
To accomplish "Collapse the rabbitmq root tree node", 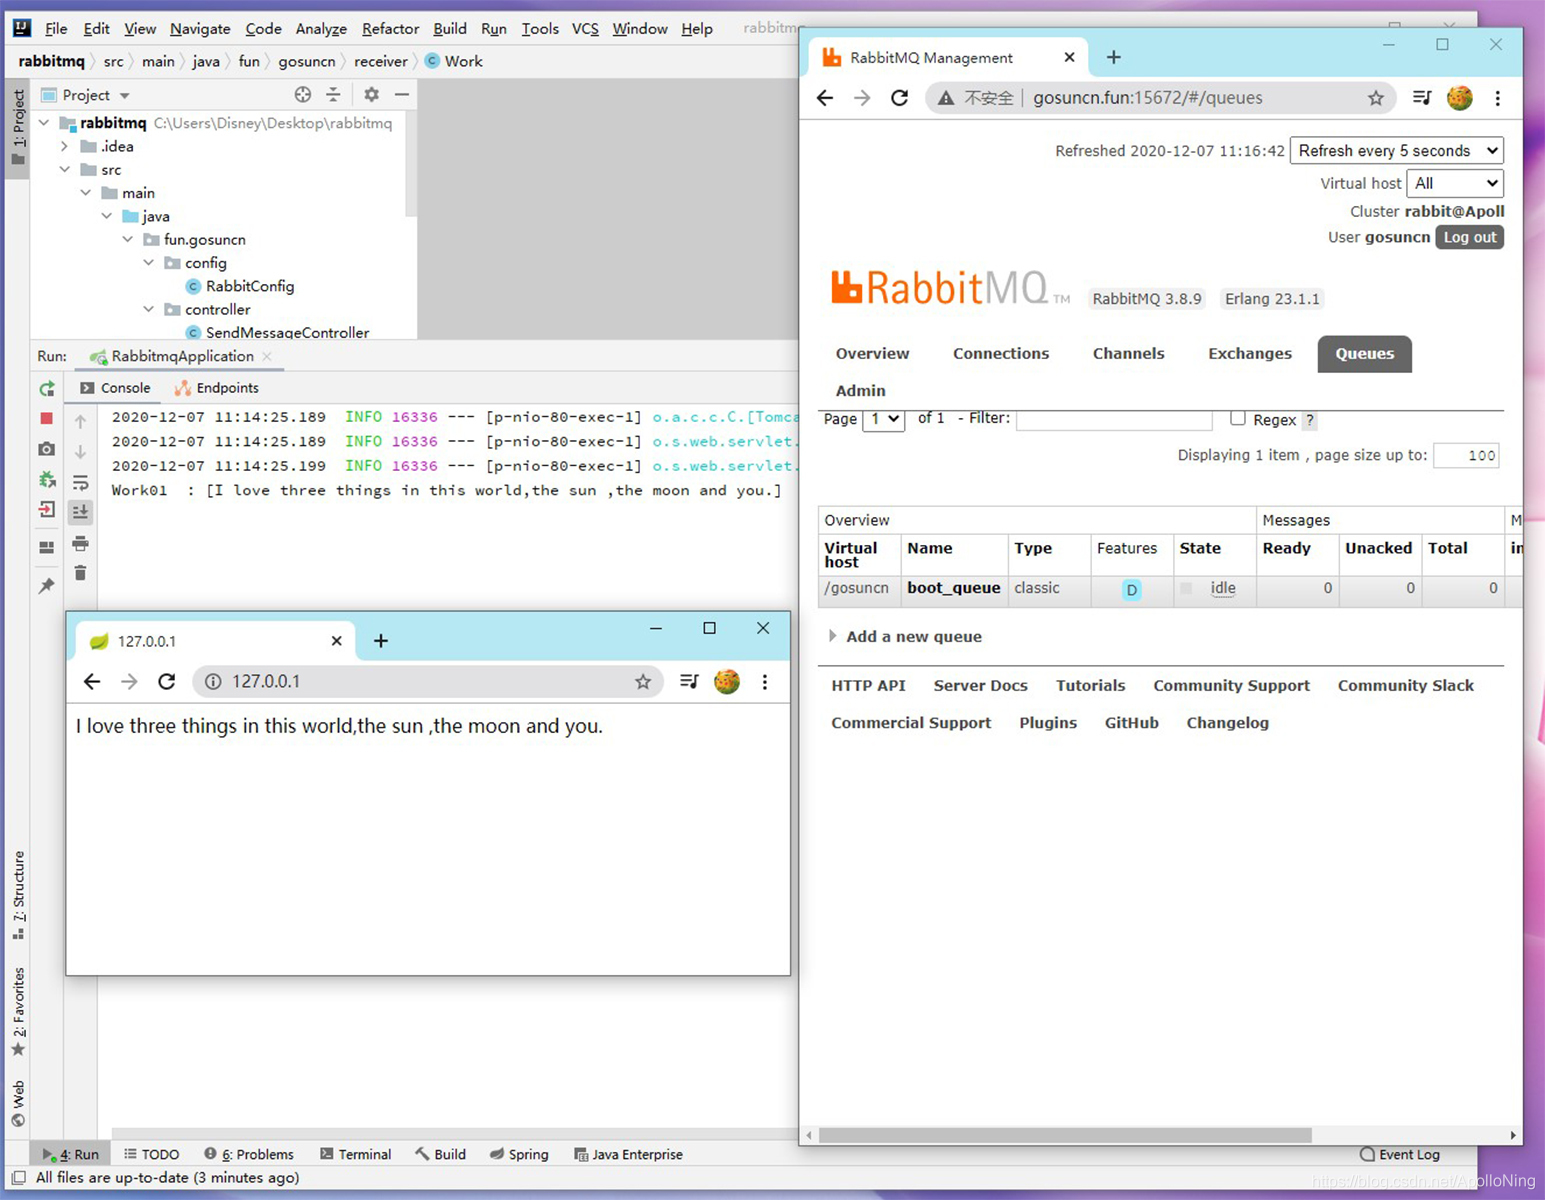I will point(44,123).
